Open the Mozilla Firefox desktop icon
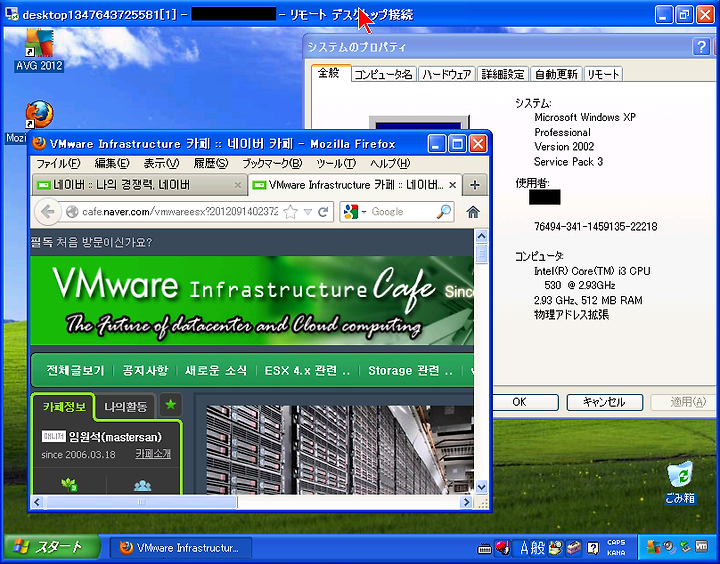Viewport: 720px width, 564px height. (39, 115)
